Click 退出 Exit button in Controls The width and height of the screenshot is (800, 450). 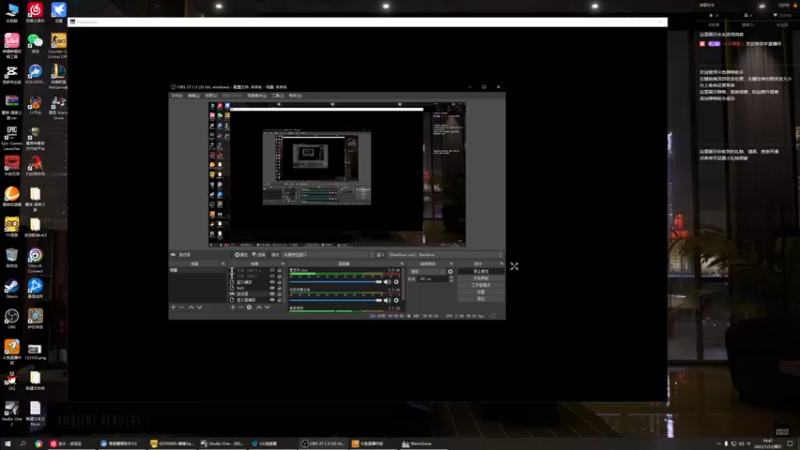(x=481, y=298)
